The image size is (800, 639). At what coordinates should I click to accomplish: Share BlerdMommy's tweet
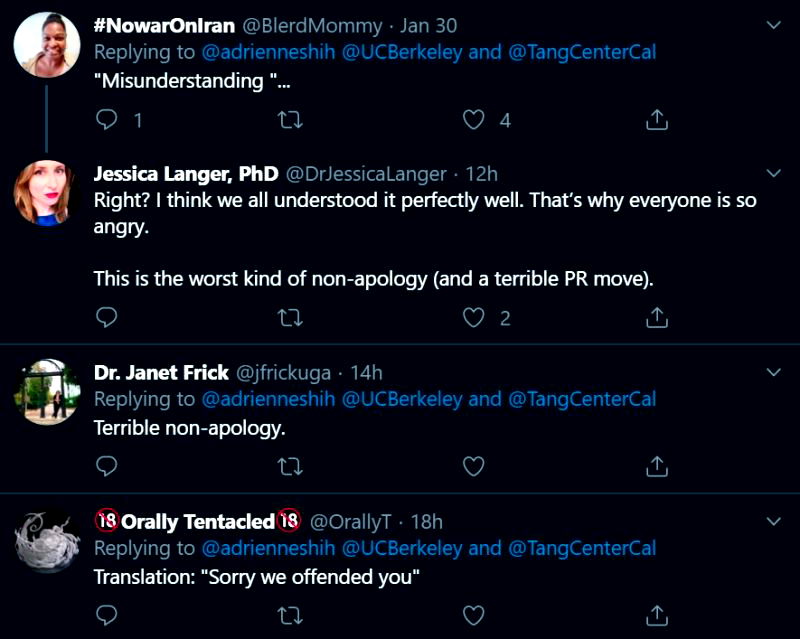point(656,120)
